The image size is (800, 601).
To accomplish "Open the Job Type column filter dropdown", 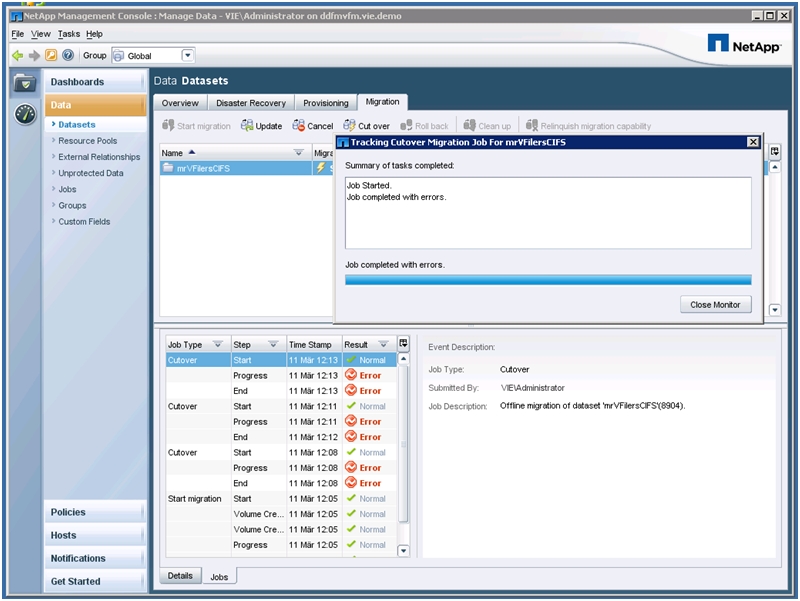I will tap(217, 344).
